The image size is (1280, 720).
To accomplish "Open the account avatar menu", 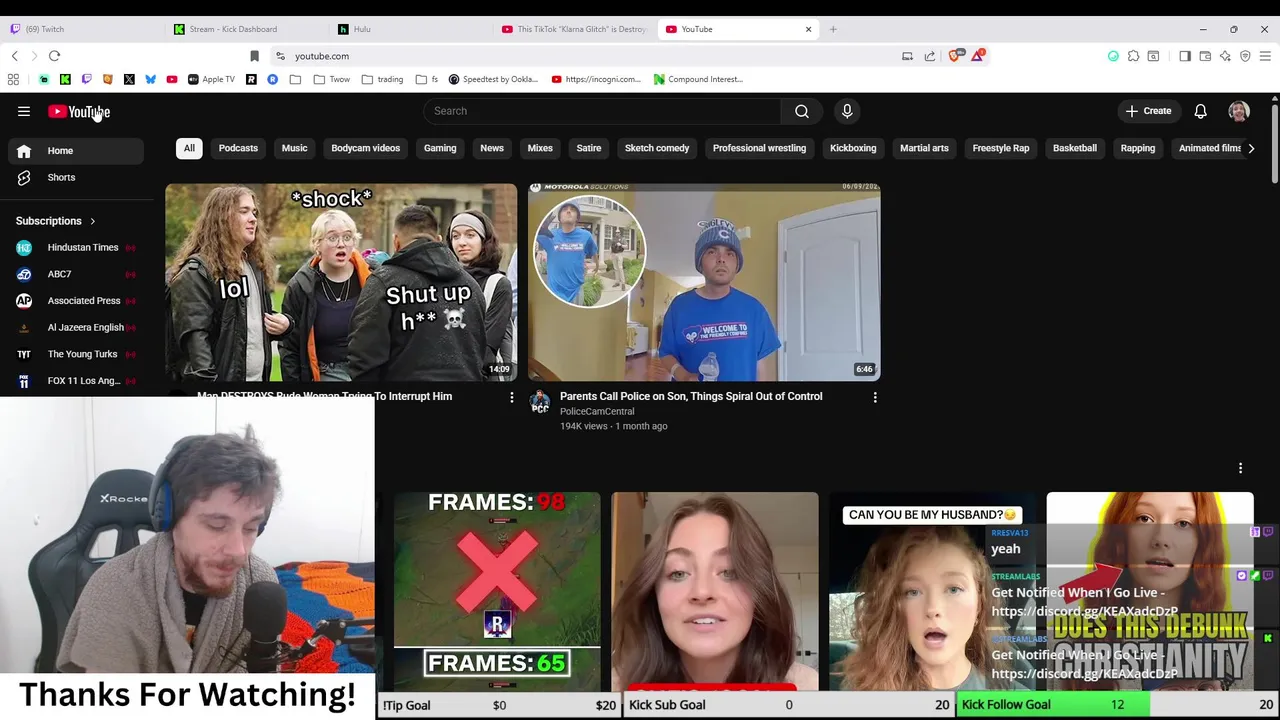I will click(x=1239, y=111).
